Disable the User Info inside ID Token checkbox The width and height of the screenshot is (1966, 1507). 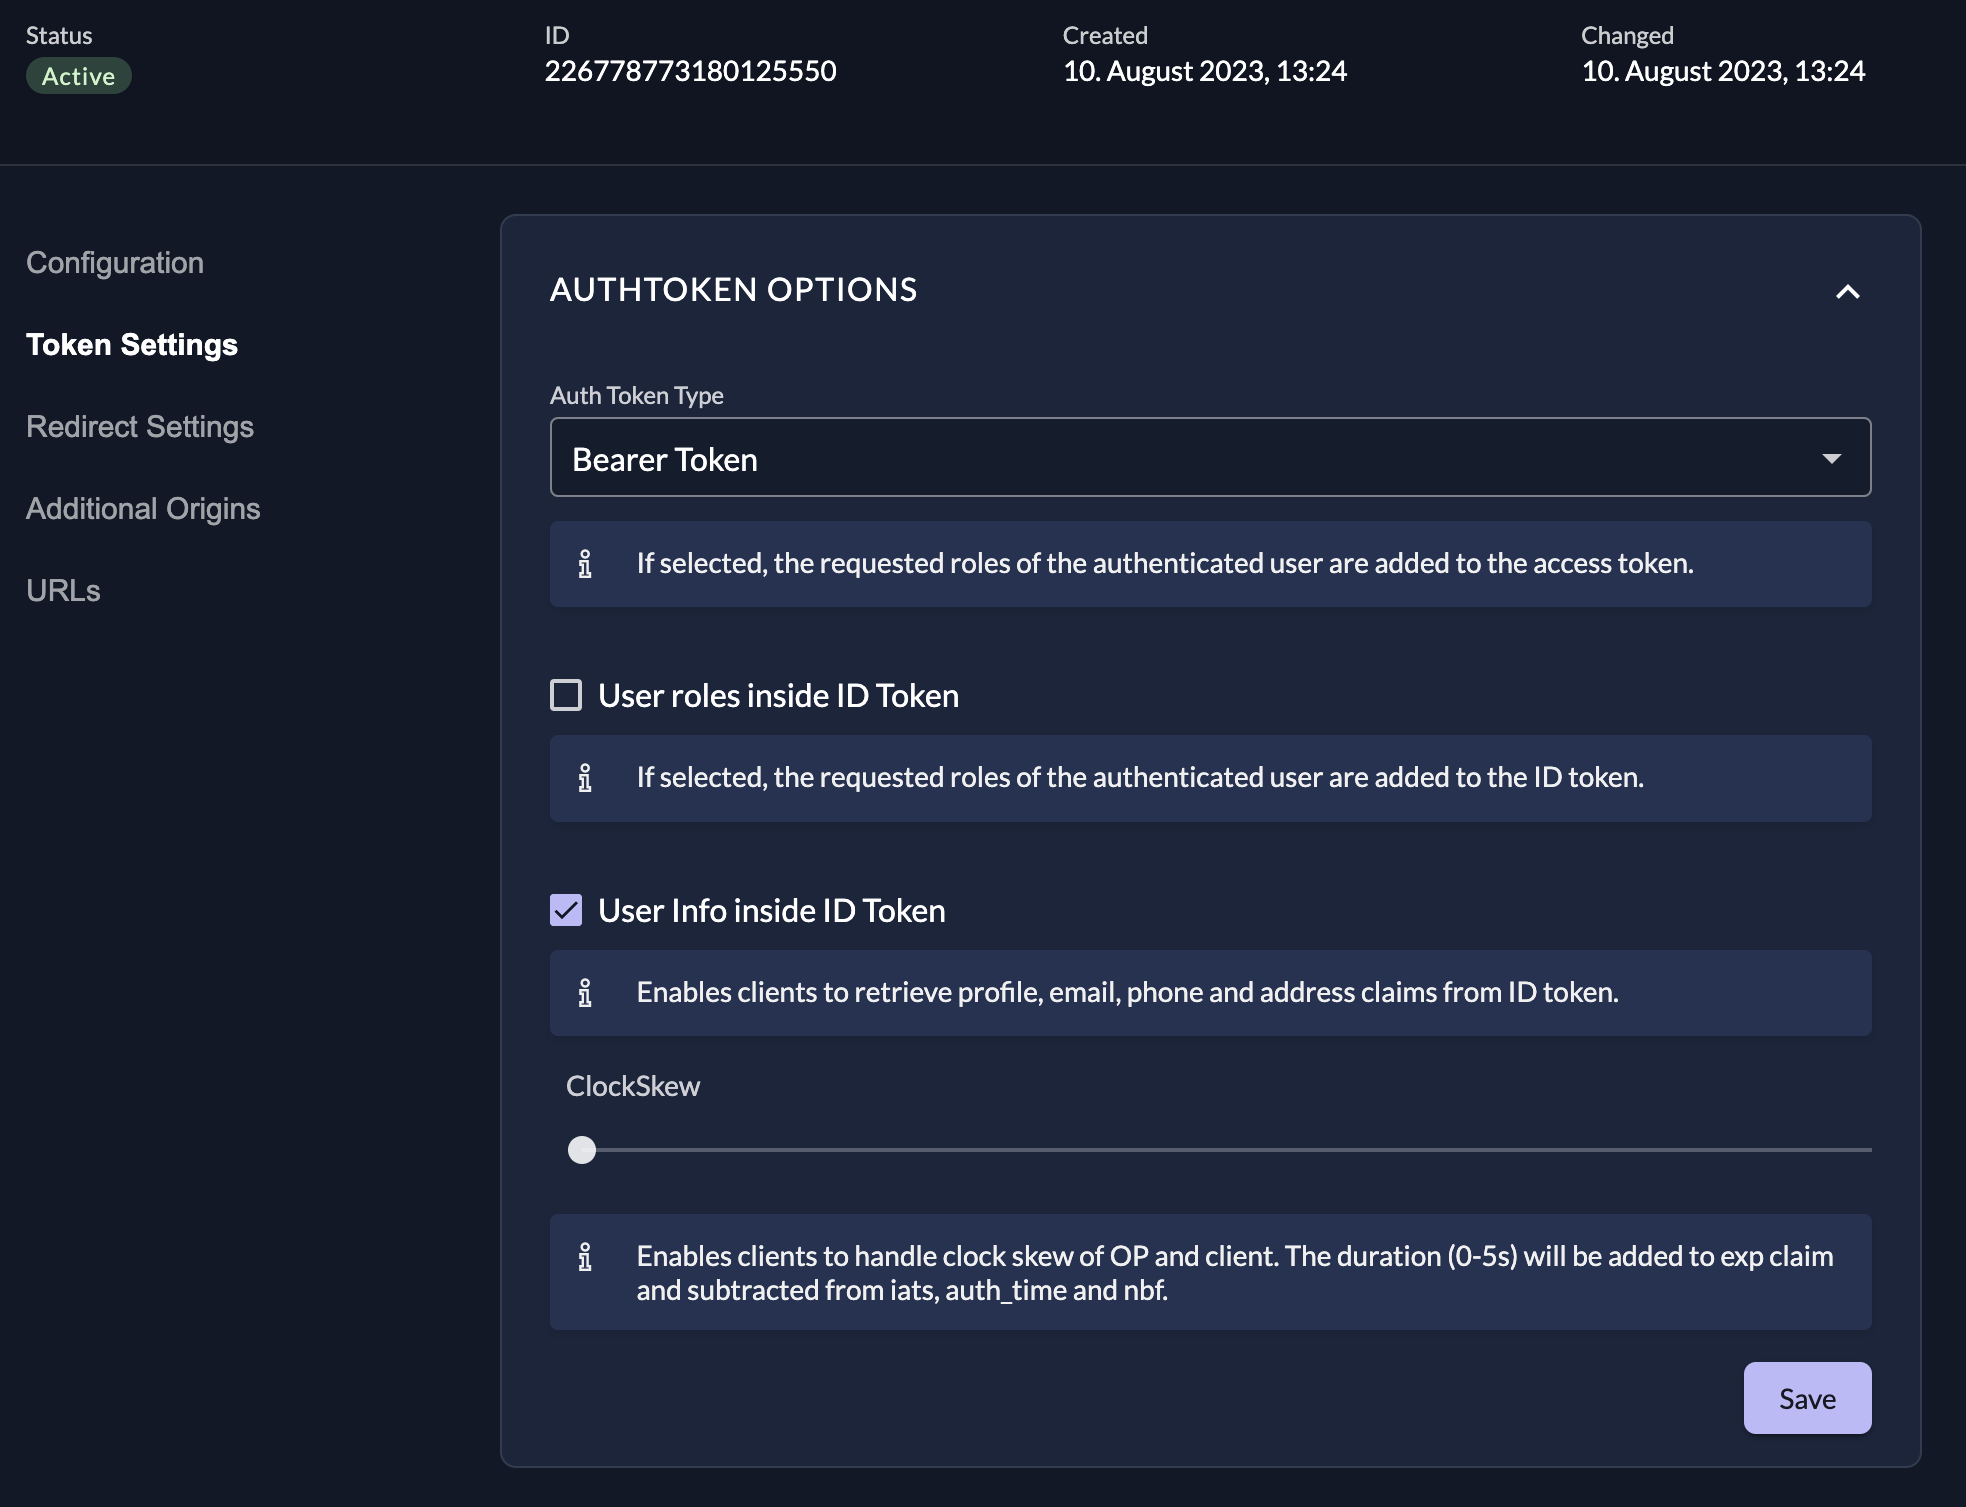[x=567, y=910]
